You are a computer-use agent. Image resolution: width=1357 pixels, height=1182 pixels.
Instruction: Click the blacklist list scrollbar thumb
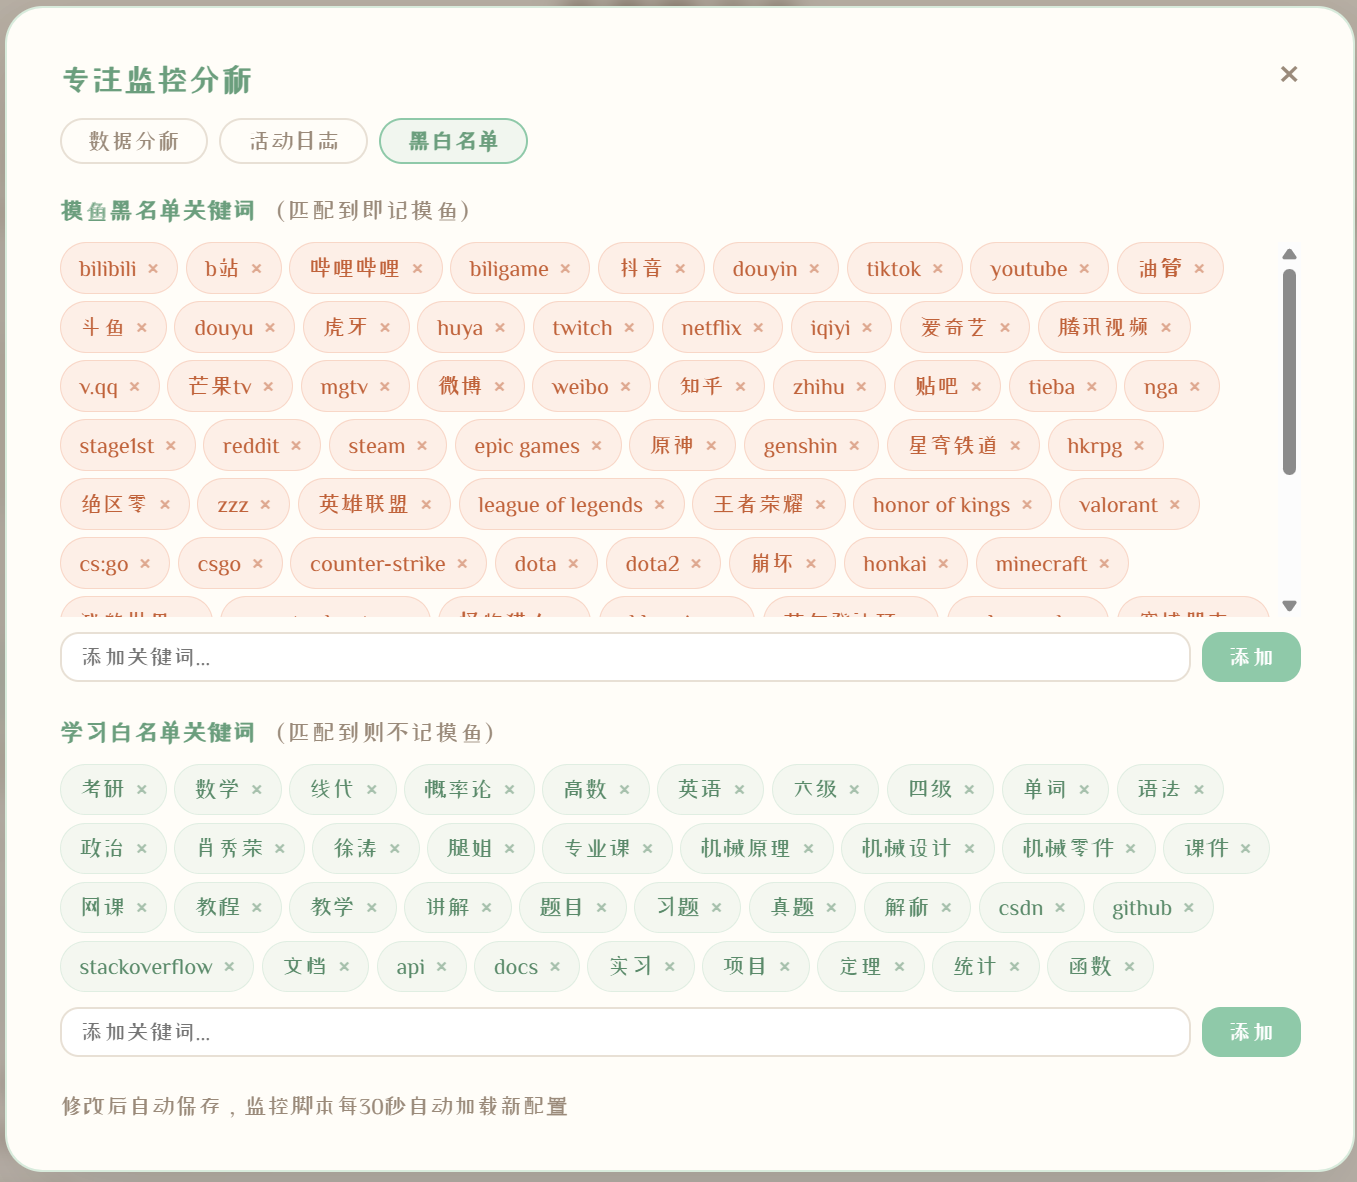click(1289, 371)
